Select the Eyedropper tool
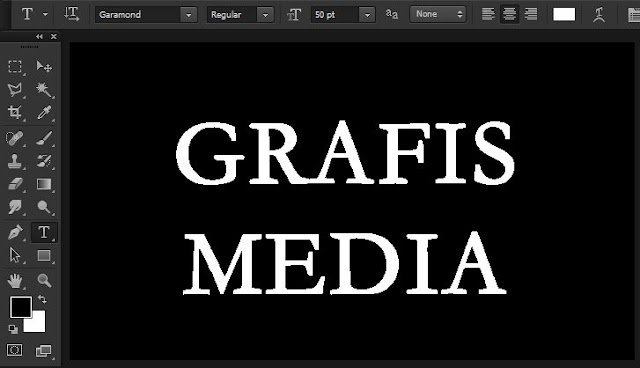This screenshot has height=368, width=640. coord(44,113)
